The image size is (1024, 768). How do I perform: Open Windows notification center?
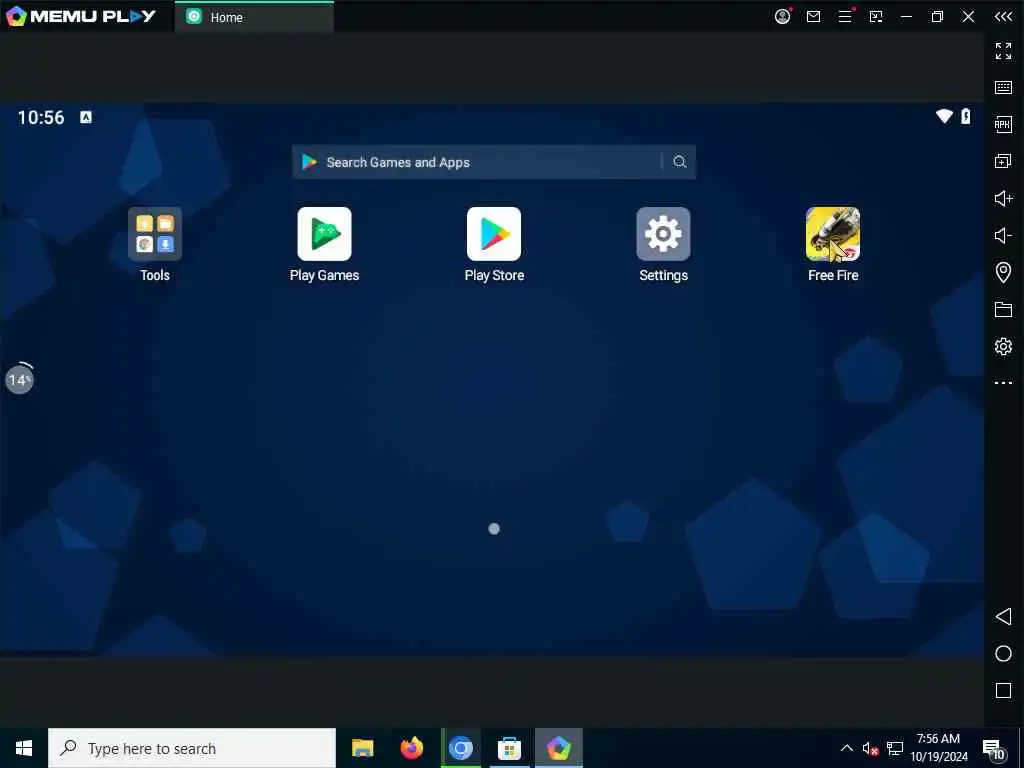(994, 750)
